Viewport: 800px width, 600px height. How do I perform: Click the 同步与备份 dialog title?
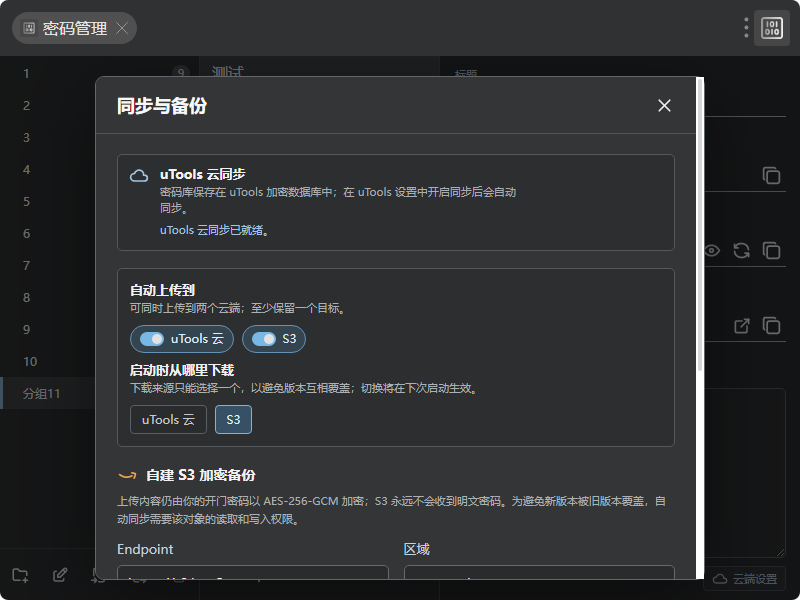click(x=162, y=106)
